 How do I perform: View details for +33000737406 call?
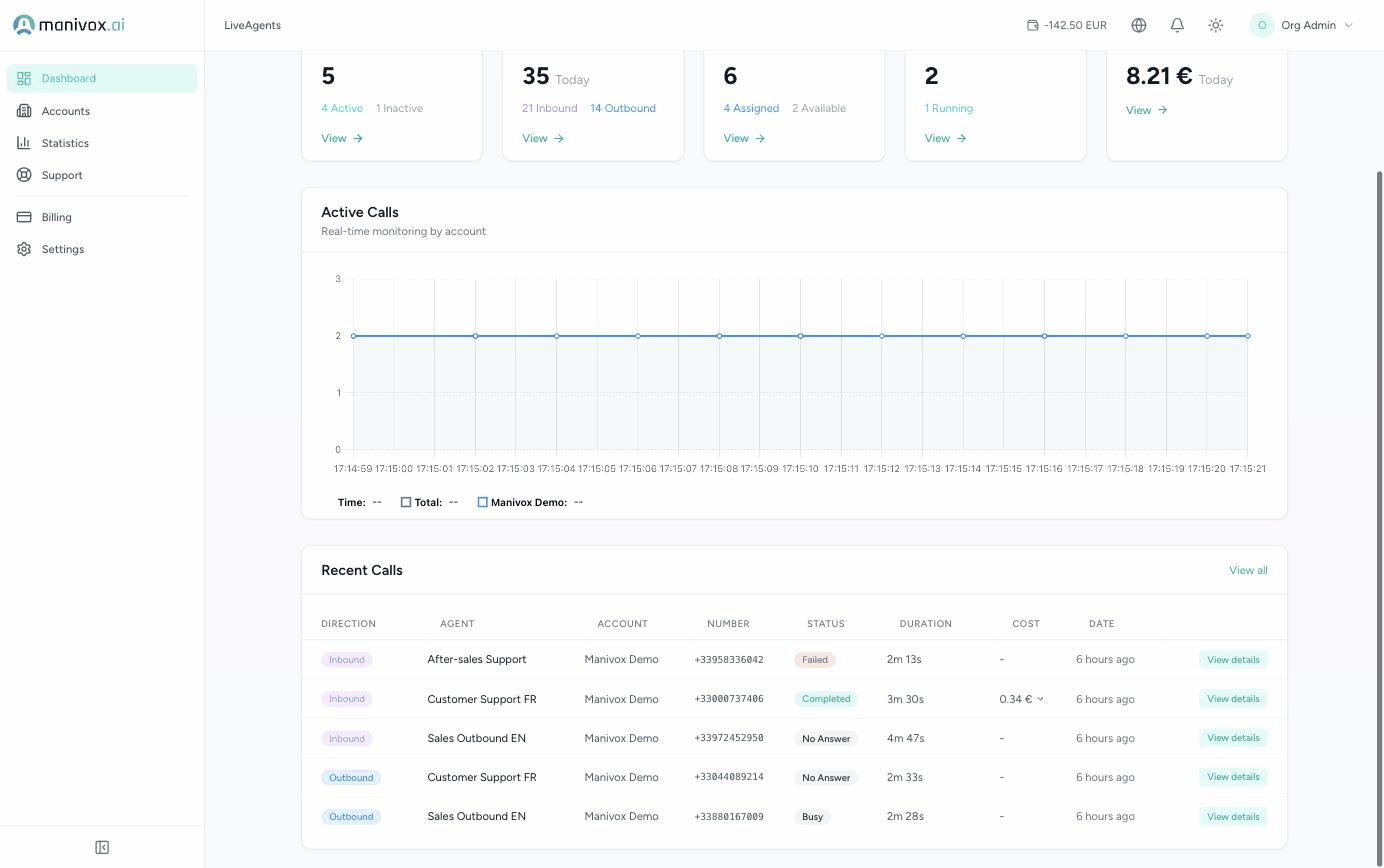[1233, 699]
